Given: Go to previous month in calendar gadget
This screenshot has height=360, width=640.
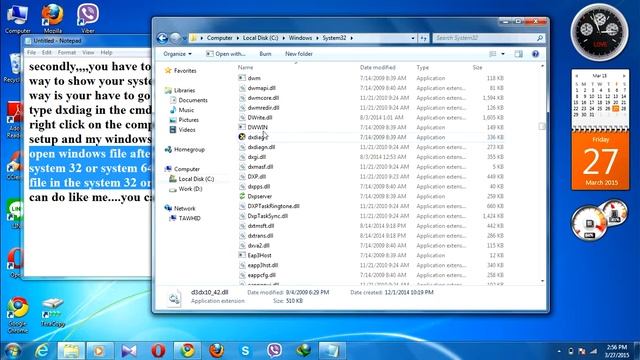Looking at the screenshot, I should click(x=577, y=76).
